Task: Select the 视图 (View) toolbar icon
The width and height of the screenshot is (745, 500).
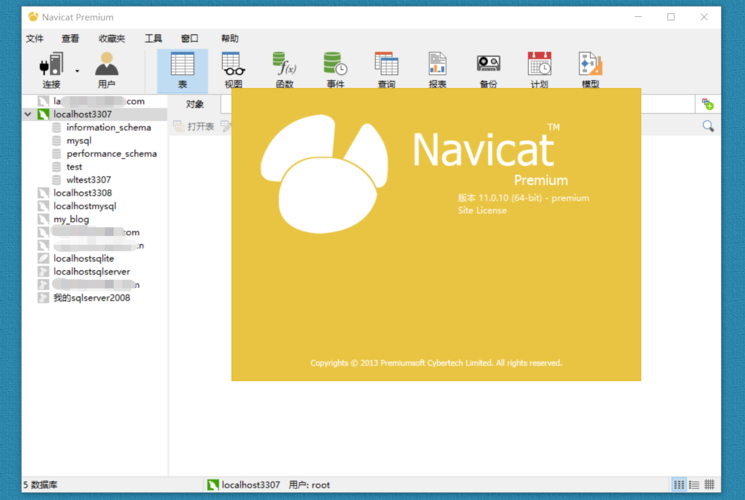Action: point(233,70)
